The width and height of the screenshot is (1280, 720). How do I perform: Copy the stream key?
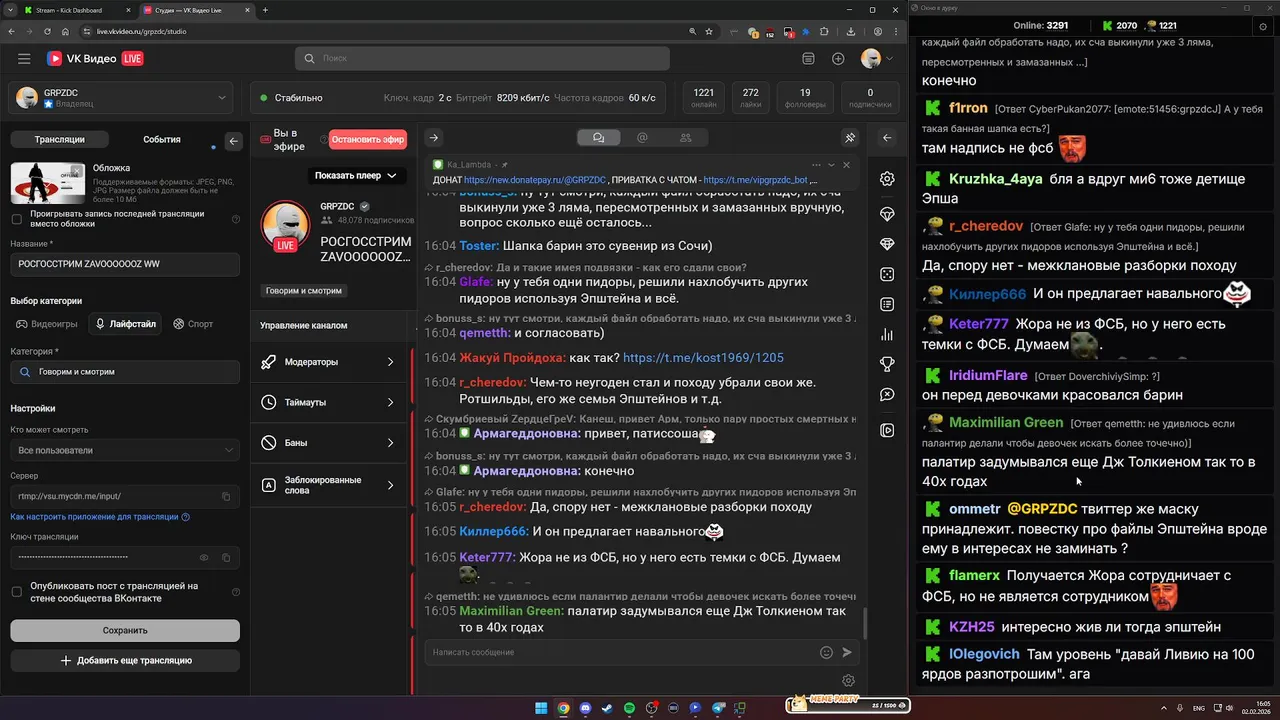[226, 557]
